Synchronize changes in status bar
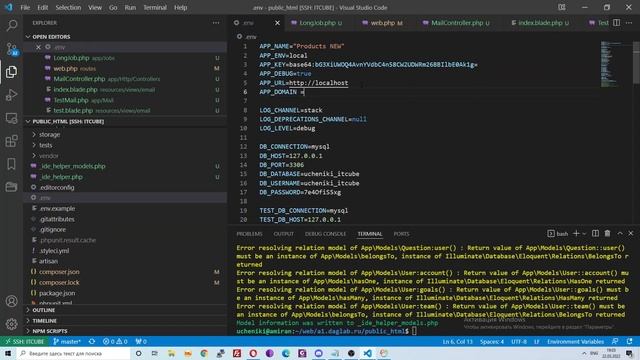The image size is (640, 360). click(92, 342)
